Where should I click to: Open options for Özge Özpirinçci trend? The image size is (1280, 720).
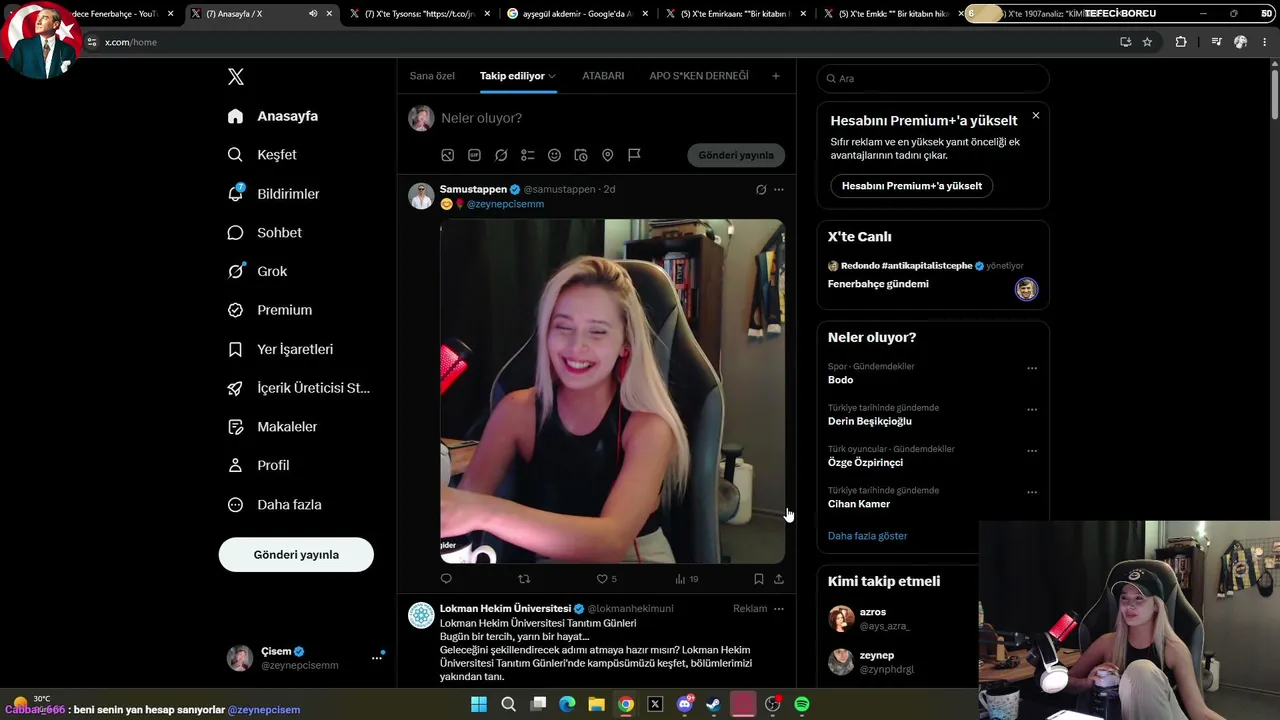(1032, 451)
